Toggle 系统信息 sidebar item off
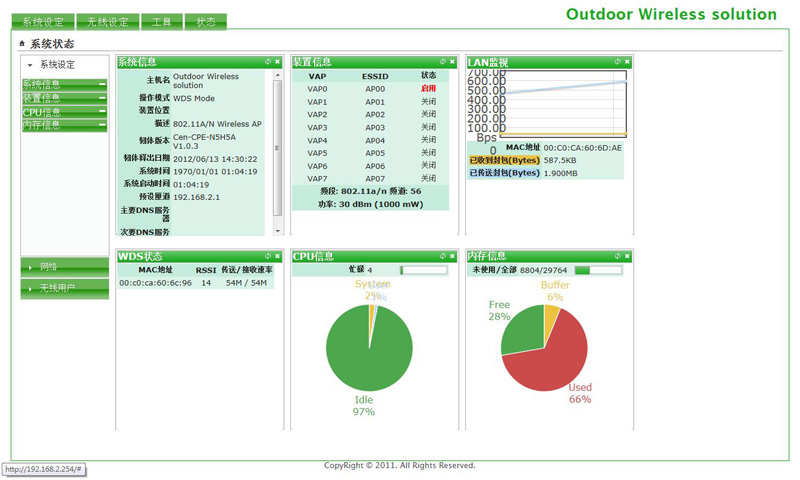The width and height of the screenshot is (800, 480). tap(102, 85)
